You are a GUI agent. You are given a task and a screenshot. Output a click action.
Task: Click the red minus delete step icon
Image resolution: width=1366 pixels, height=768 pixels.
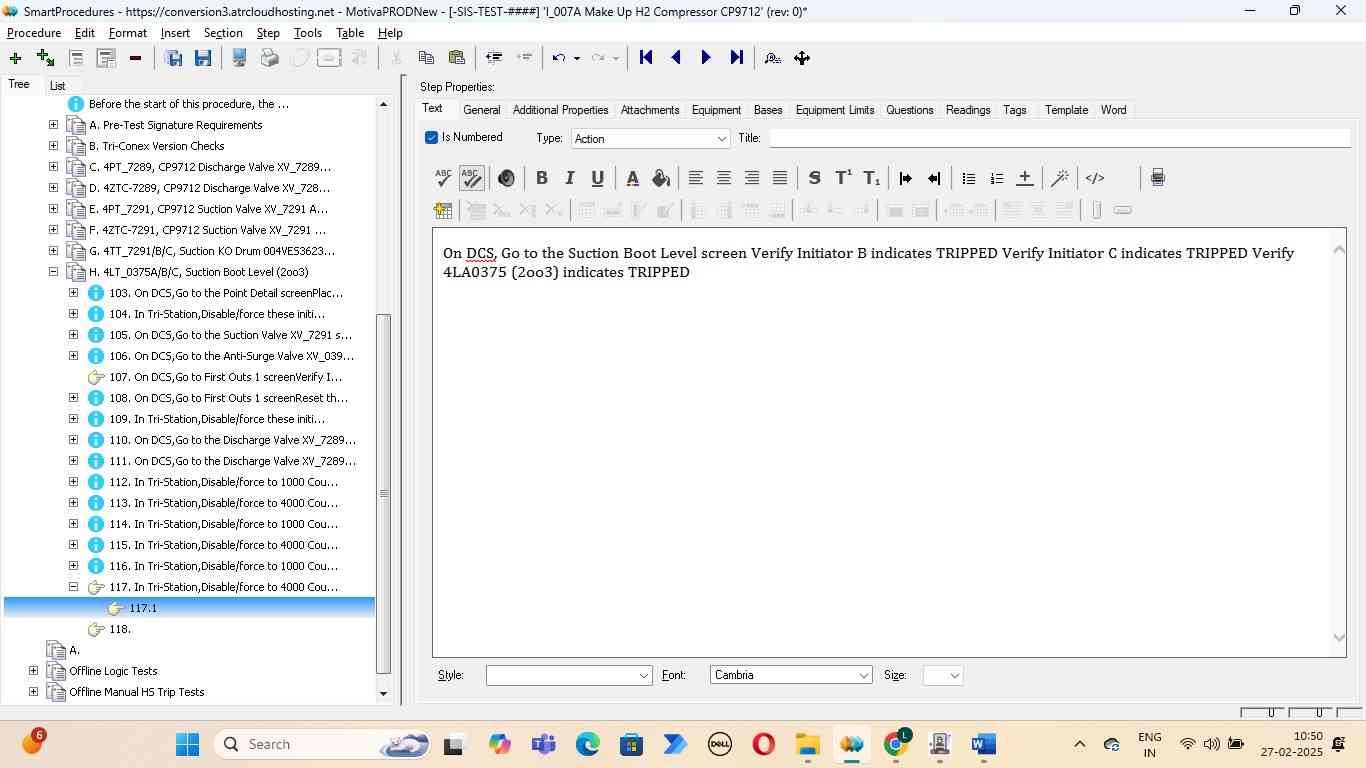[135, 58]
